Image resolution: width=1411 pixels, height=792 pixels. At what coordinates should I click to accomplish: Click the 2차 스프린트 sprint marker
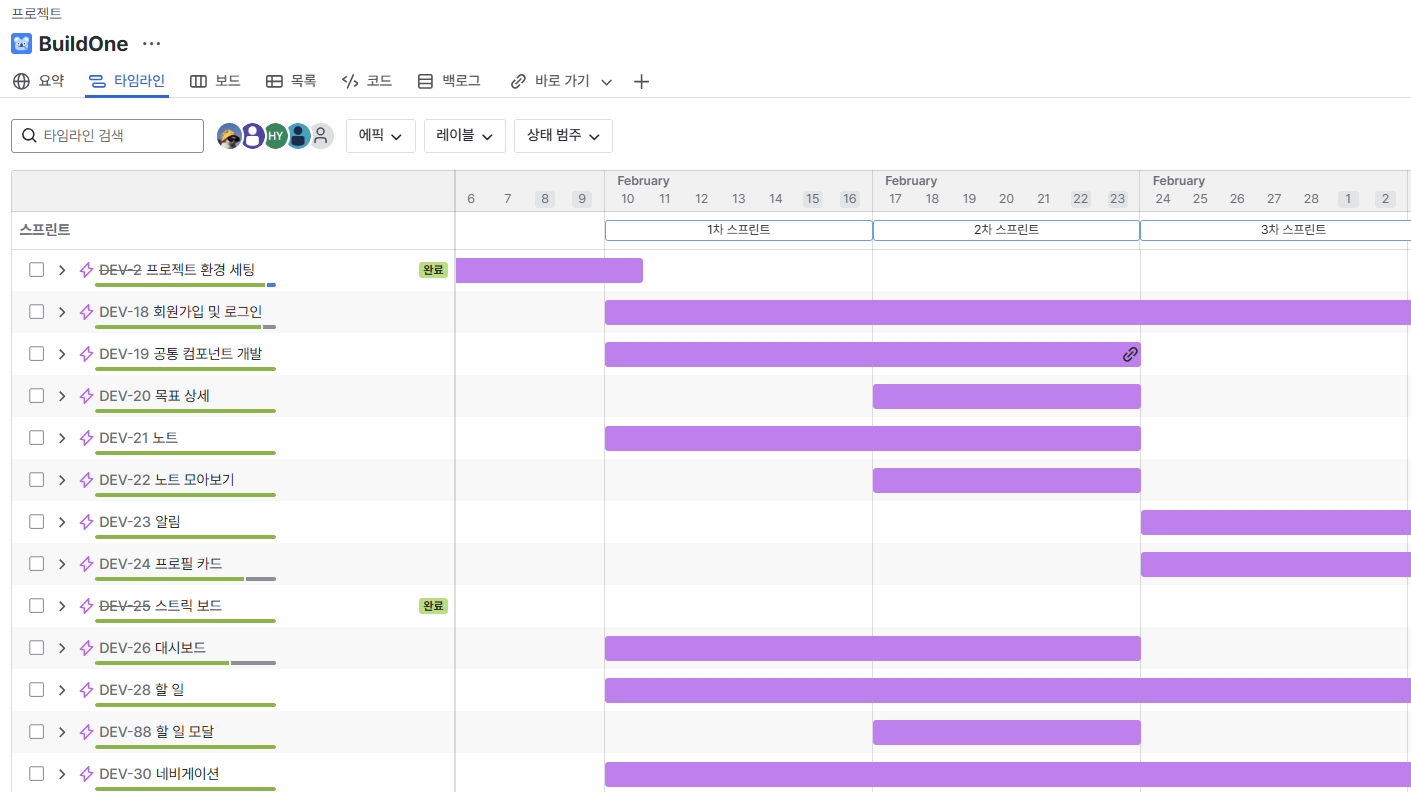pyautogui.click(x=1006, y=230)
